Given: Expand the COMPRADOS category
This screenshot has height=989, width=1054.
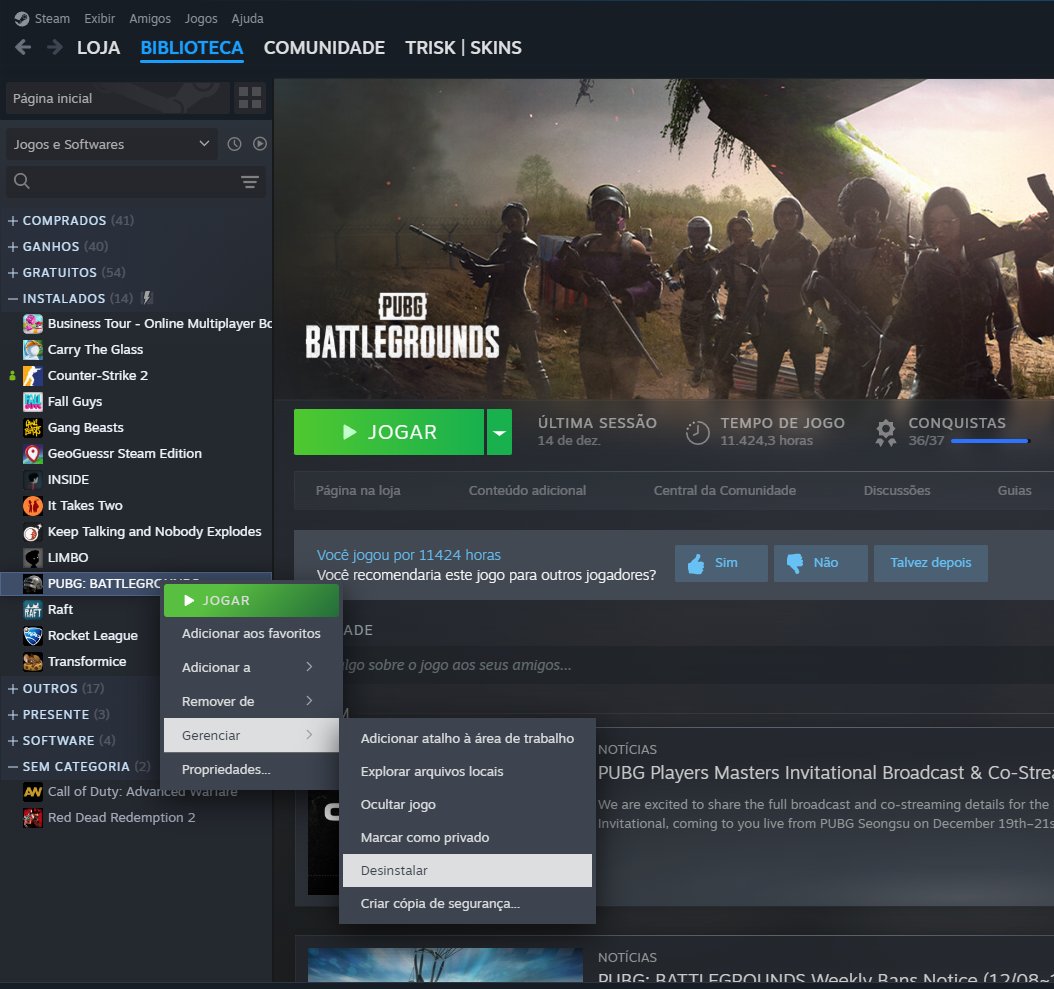Looking at the screenshot, I should tap(13, 221).
